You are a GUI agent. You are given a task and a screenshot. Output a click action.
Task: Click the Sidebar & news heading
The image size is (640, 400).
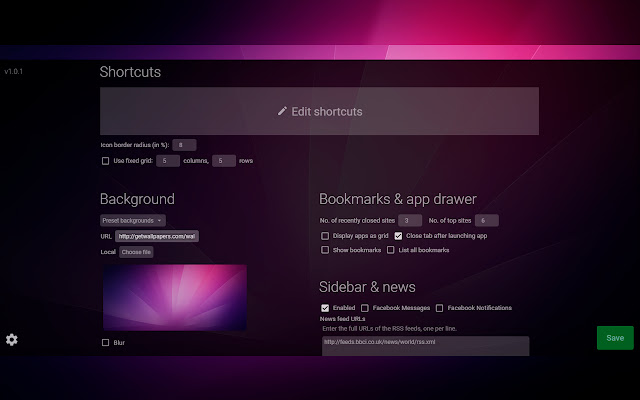(x=367, y=287)
